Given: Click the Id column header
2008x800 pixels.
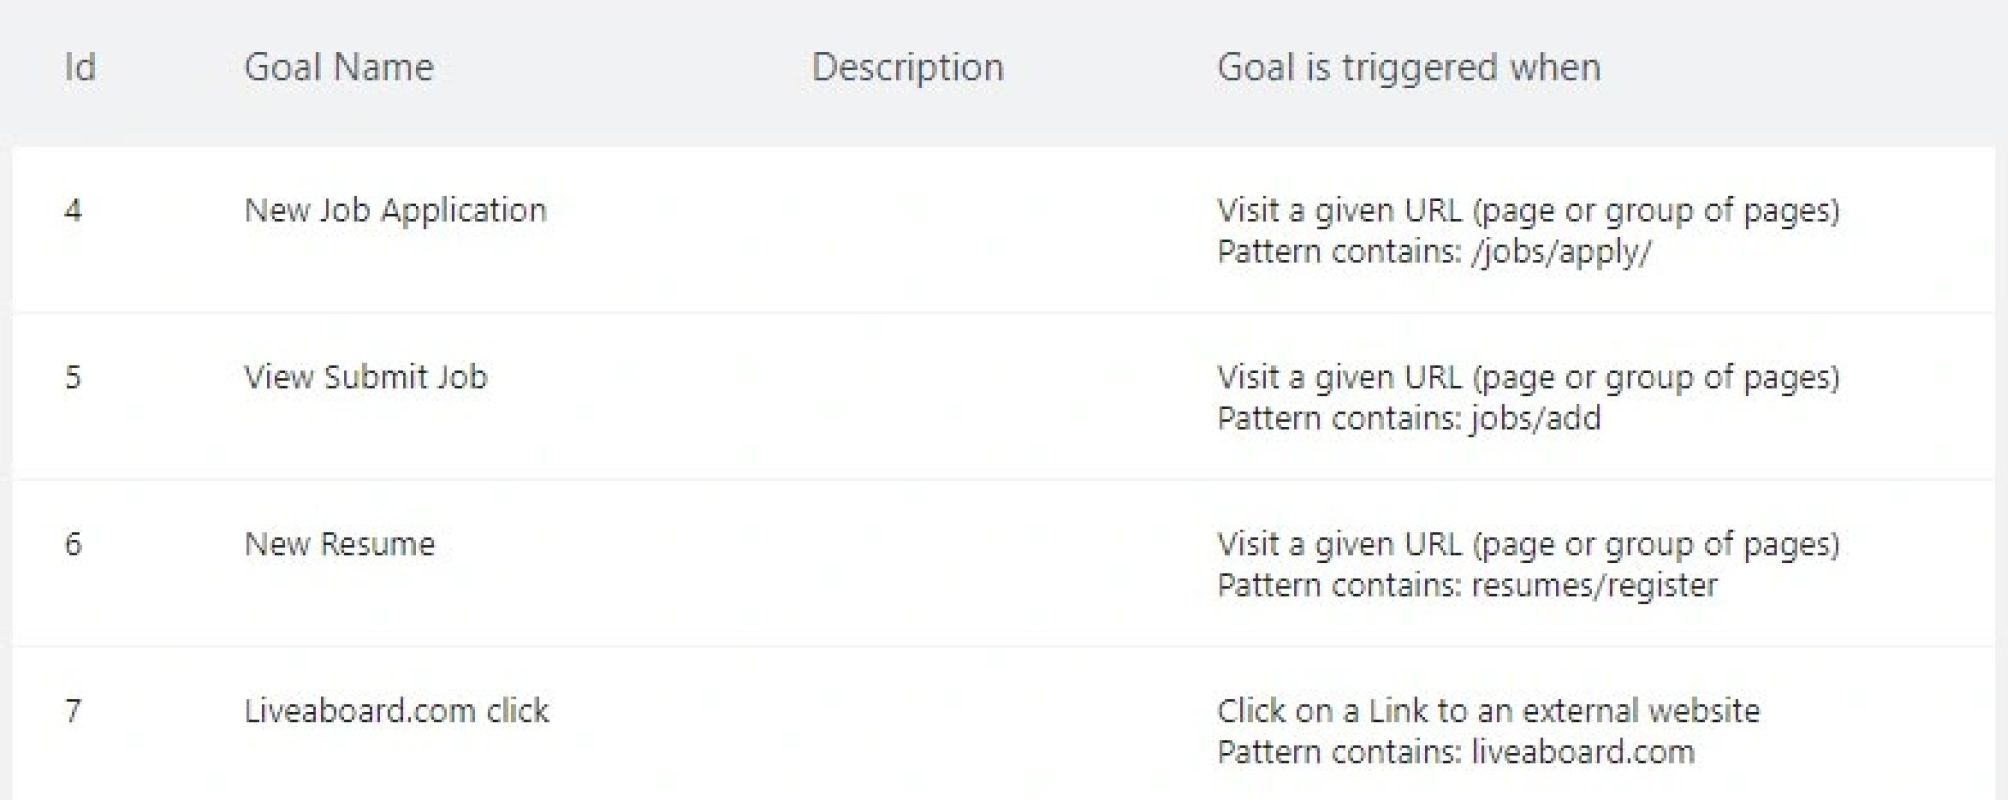Looking at the screenshot, I should pyautogui.click(x=80, y=68).
